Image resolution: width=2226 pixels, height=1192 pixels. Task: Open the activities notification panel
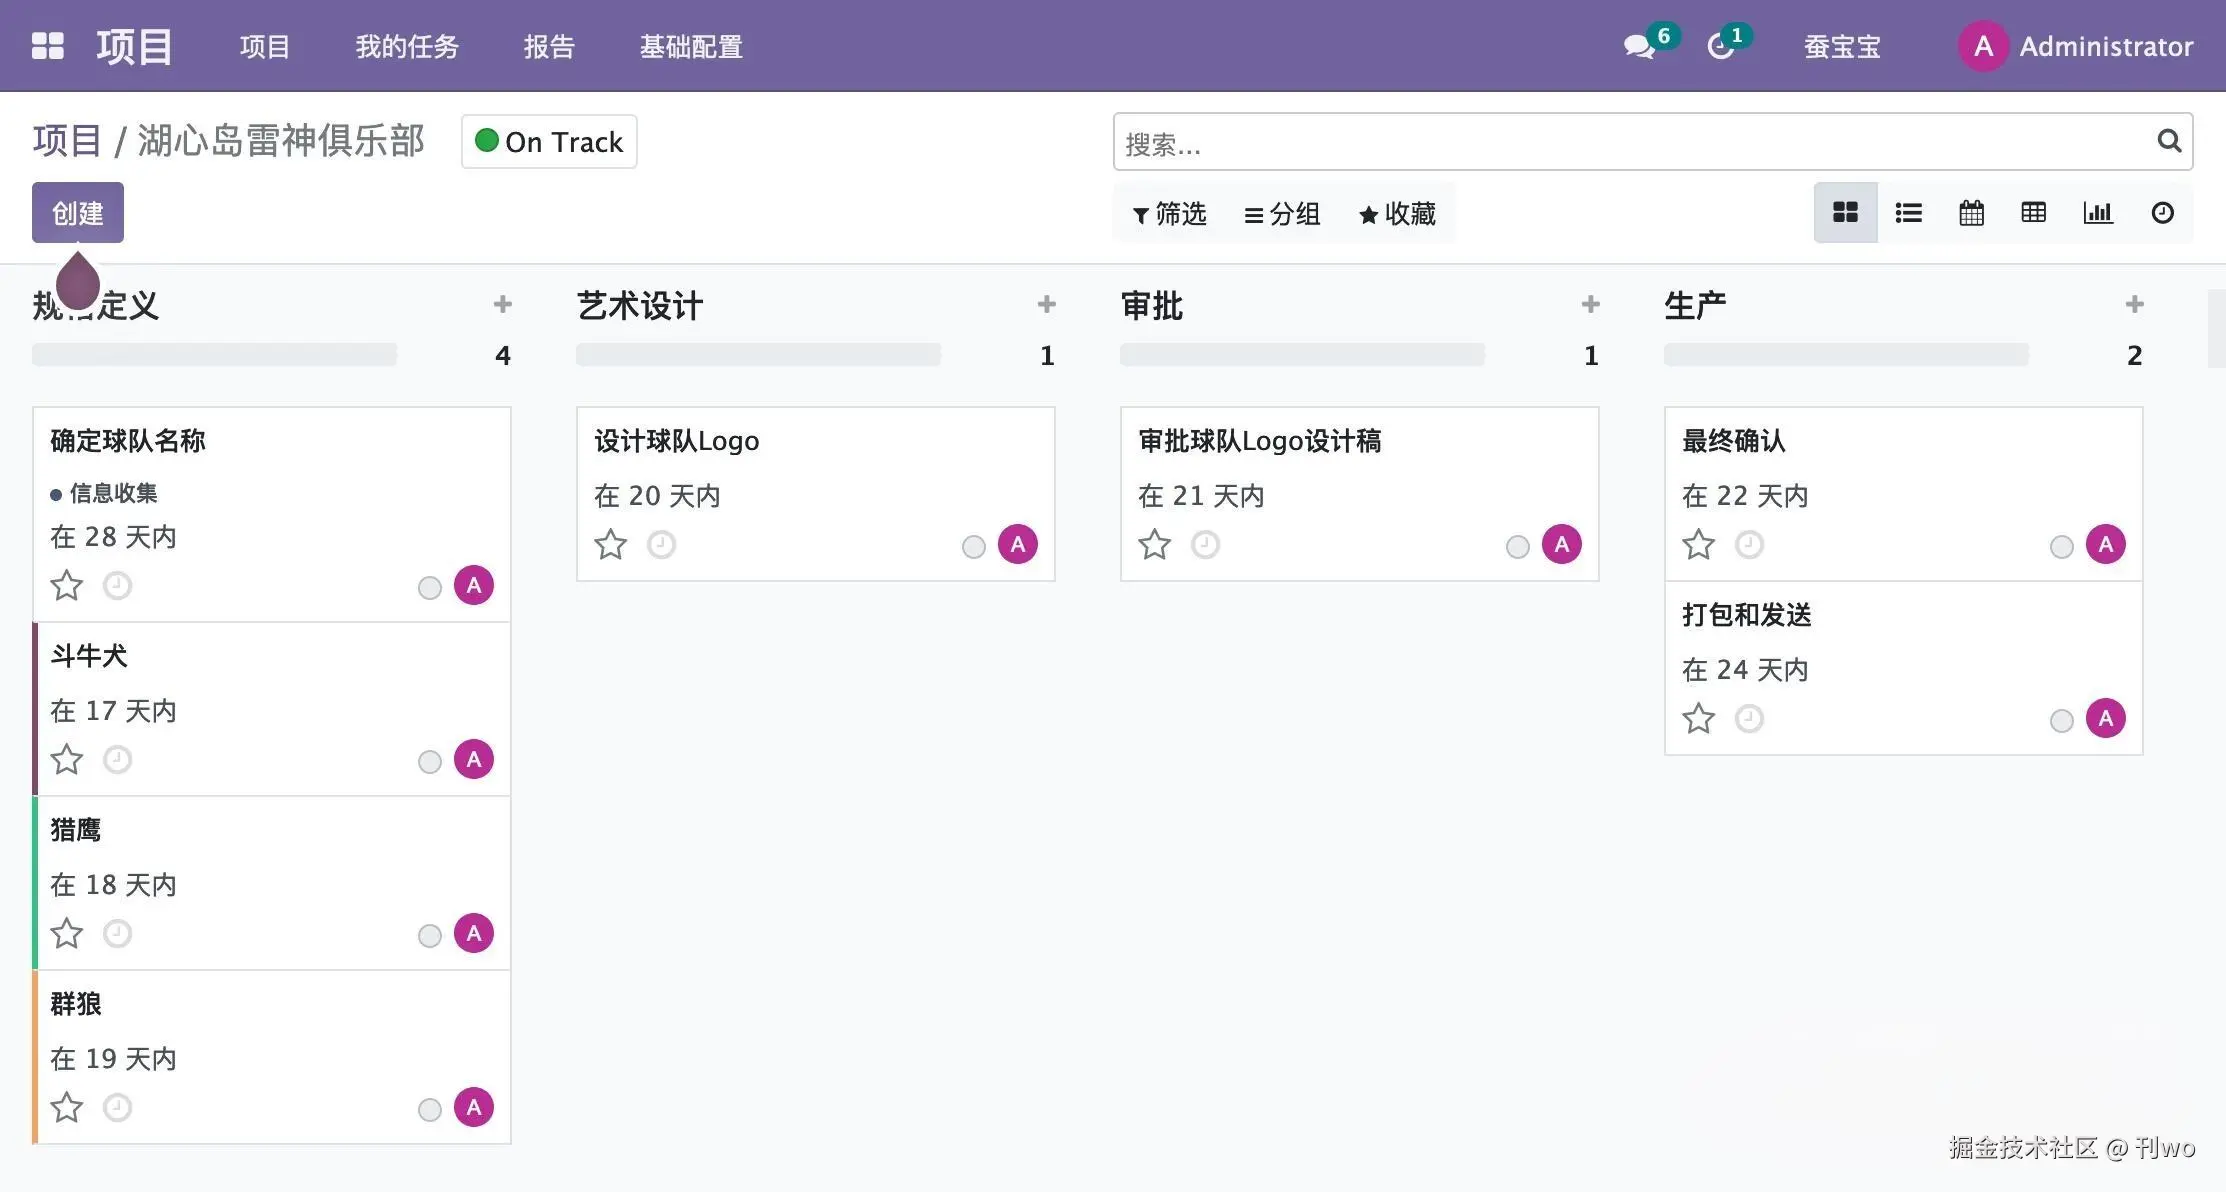pos(1722,46)
